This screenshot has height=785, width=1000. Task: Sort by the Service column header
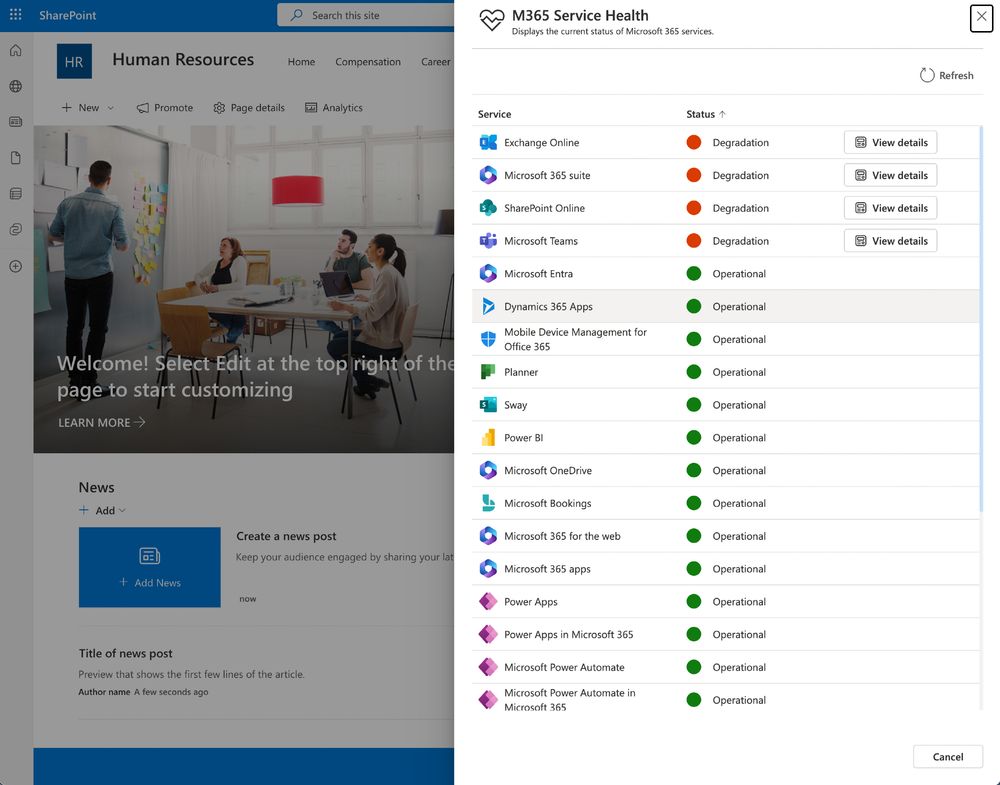tap(494, 114)
